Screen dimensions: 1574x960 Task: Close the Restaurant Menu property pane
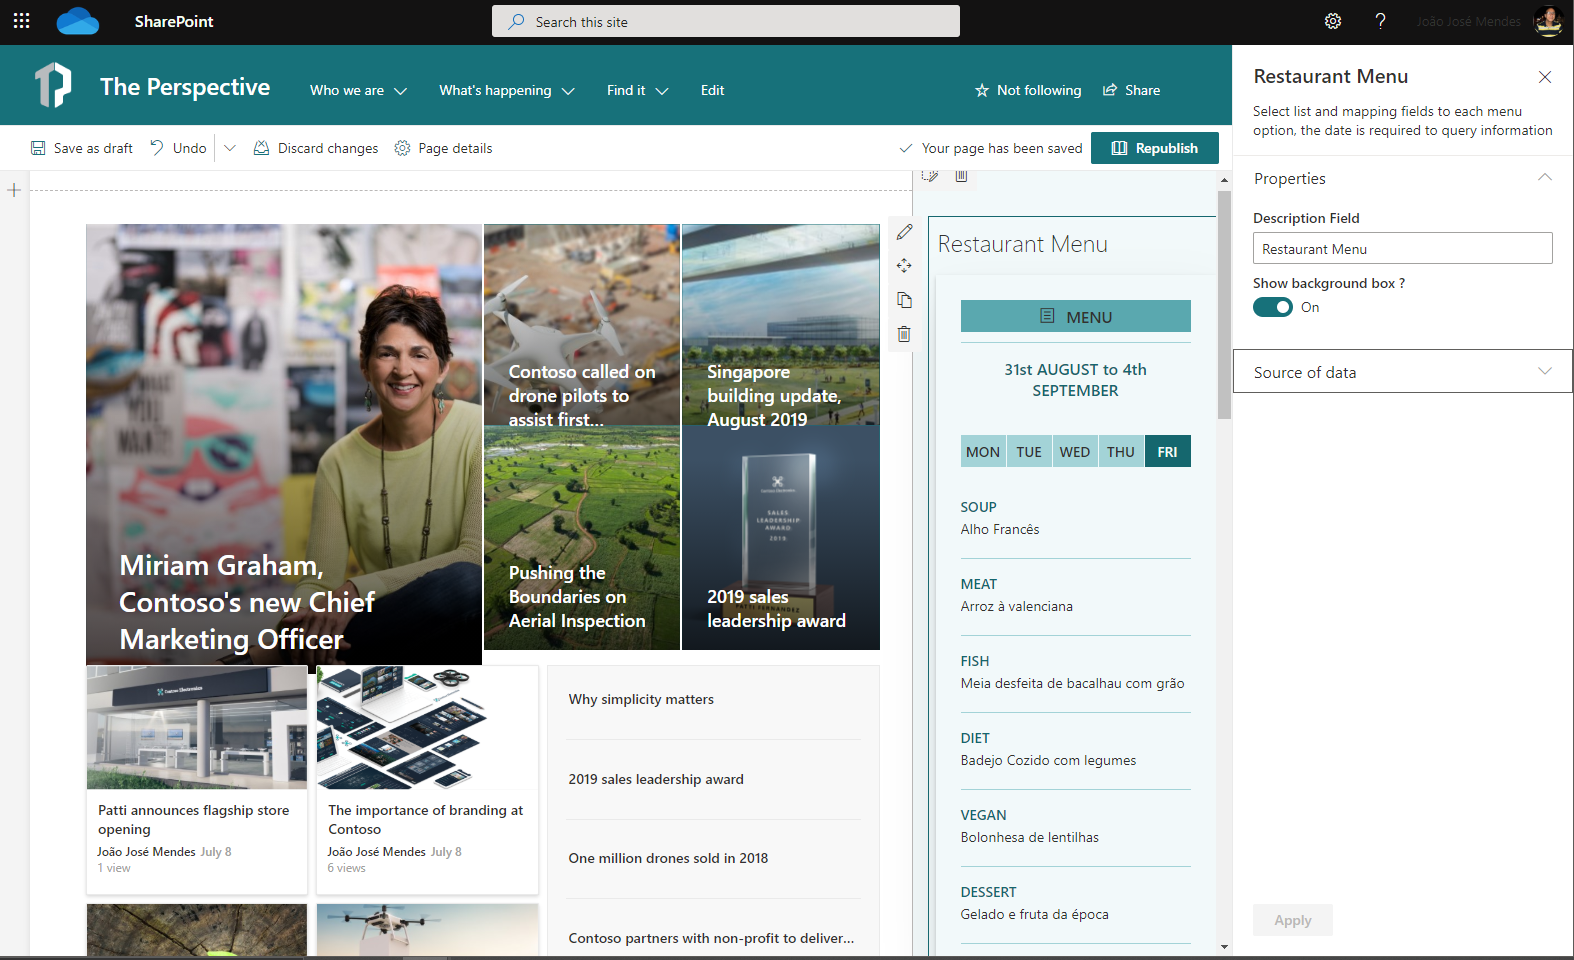[1545, 77]
